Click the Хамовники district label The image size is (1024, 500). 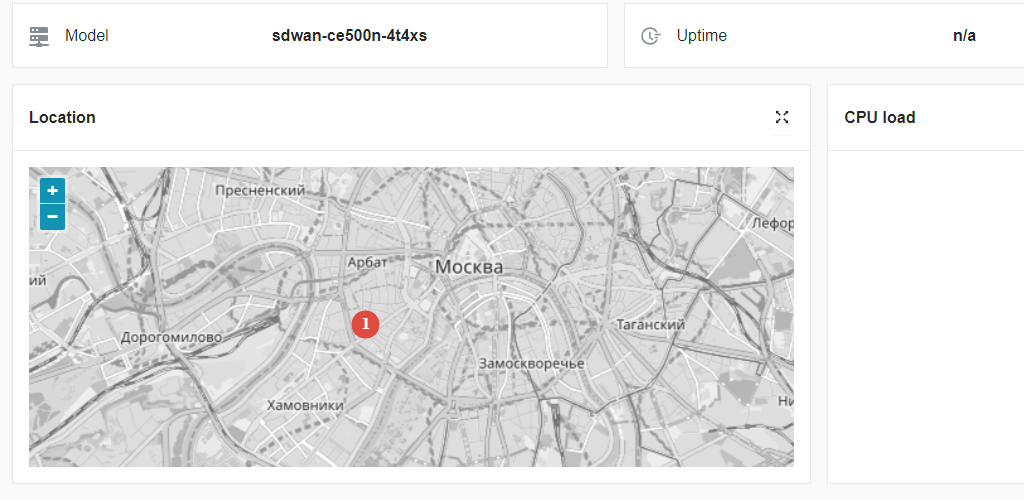305,405
